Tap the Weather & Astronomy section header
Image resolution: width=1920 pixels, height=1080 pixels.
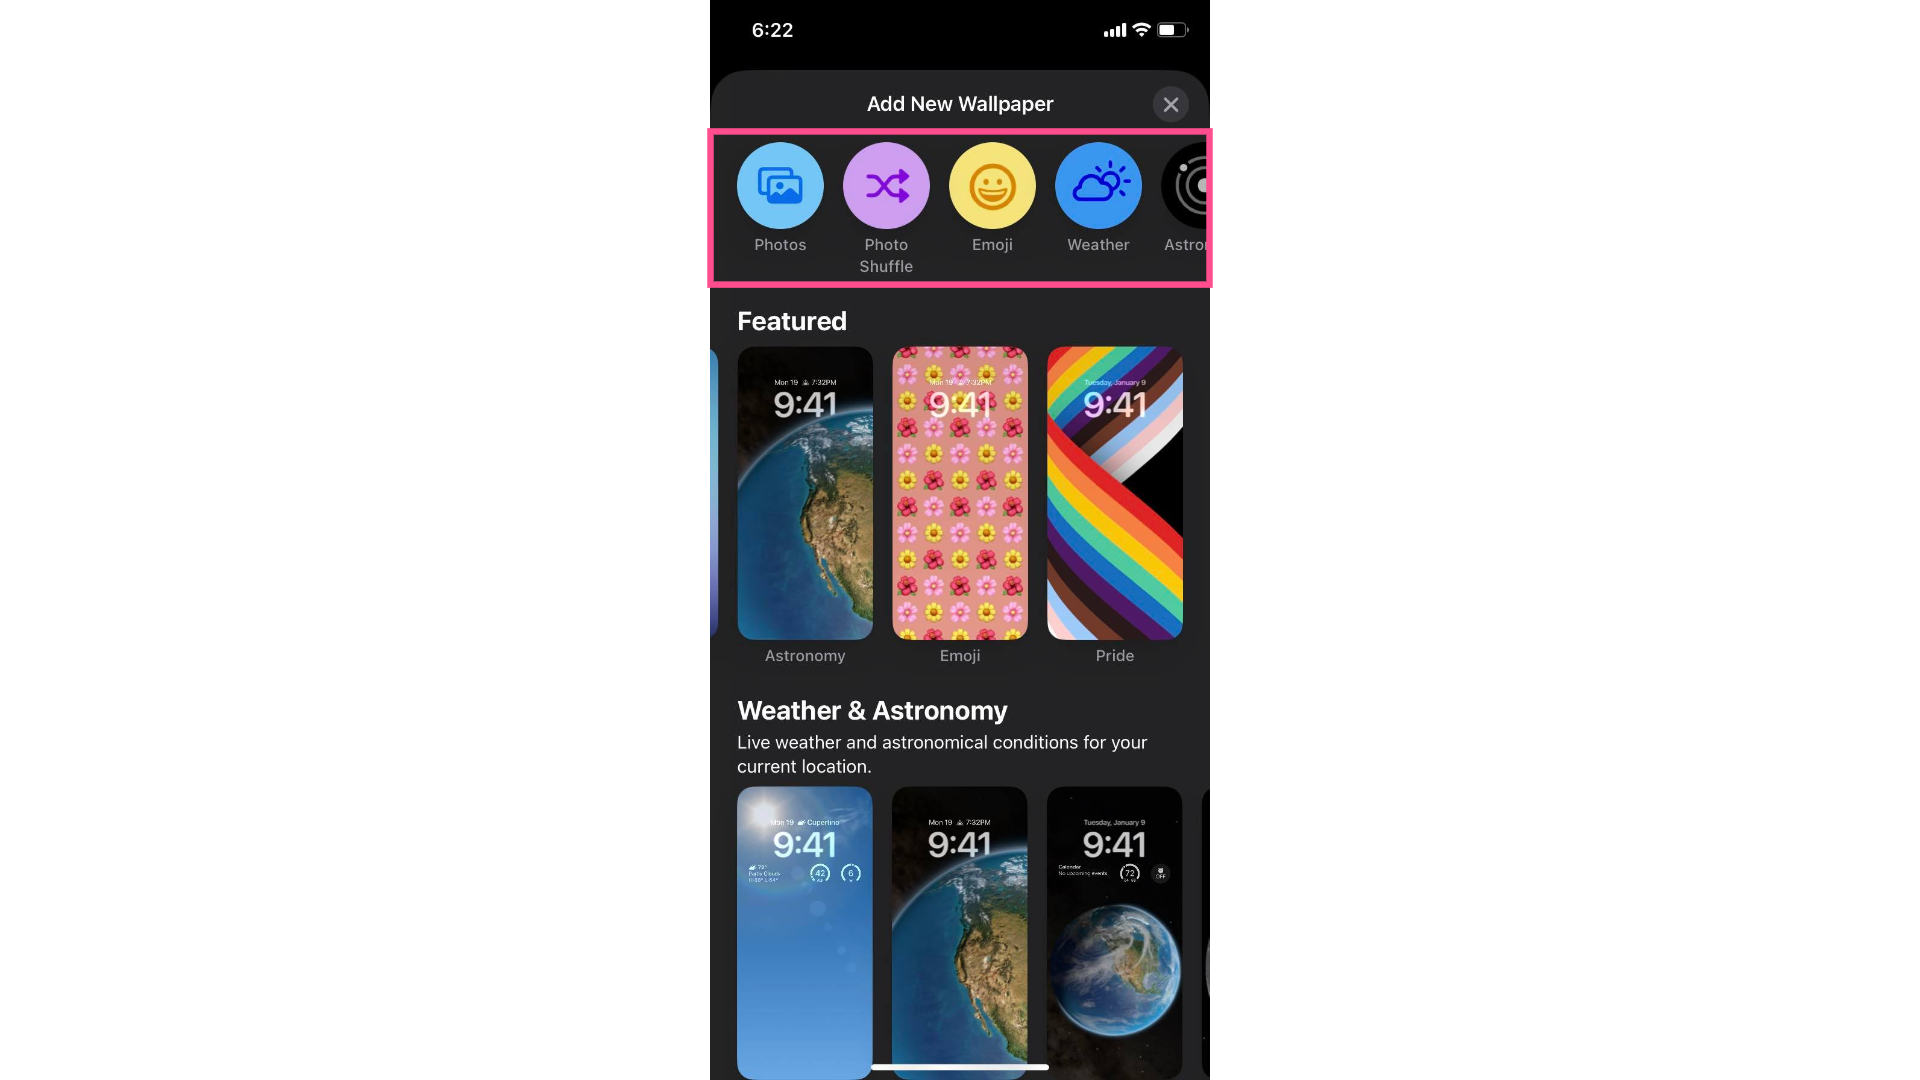pos(872,709)
